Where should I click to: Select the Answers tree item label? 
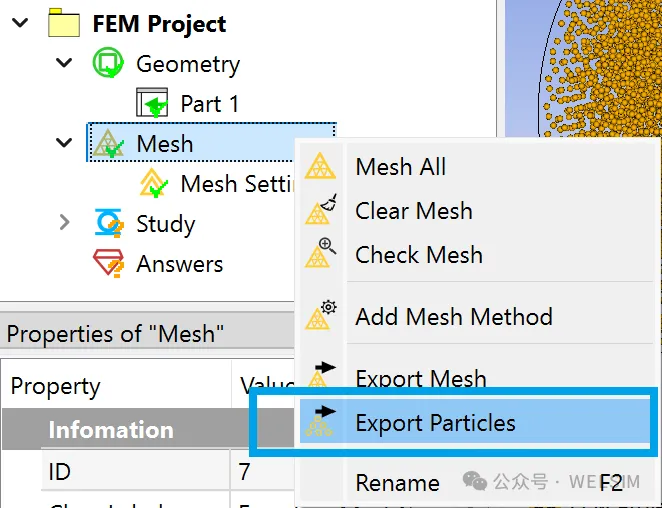[x=180, y=264]
